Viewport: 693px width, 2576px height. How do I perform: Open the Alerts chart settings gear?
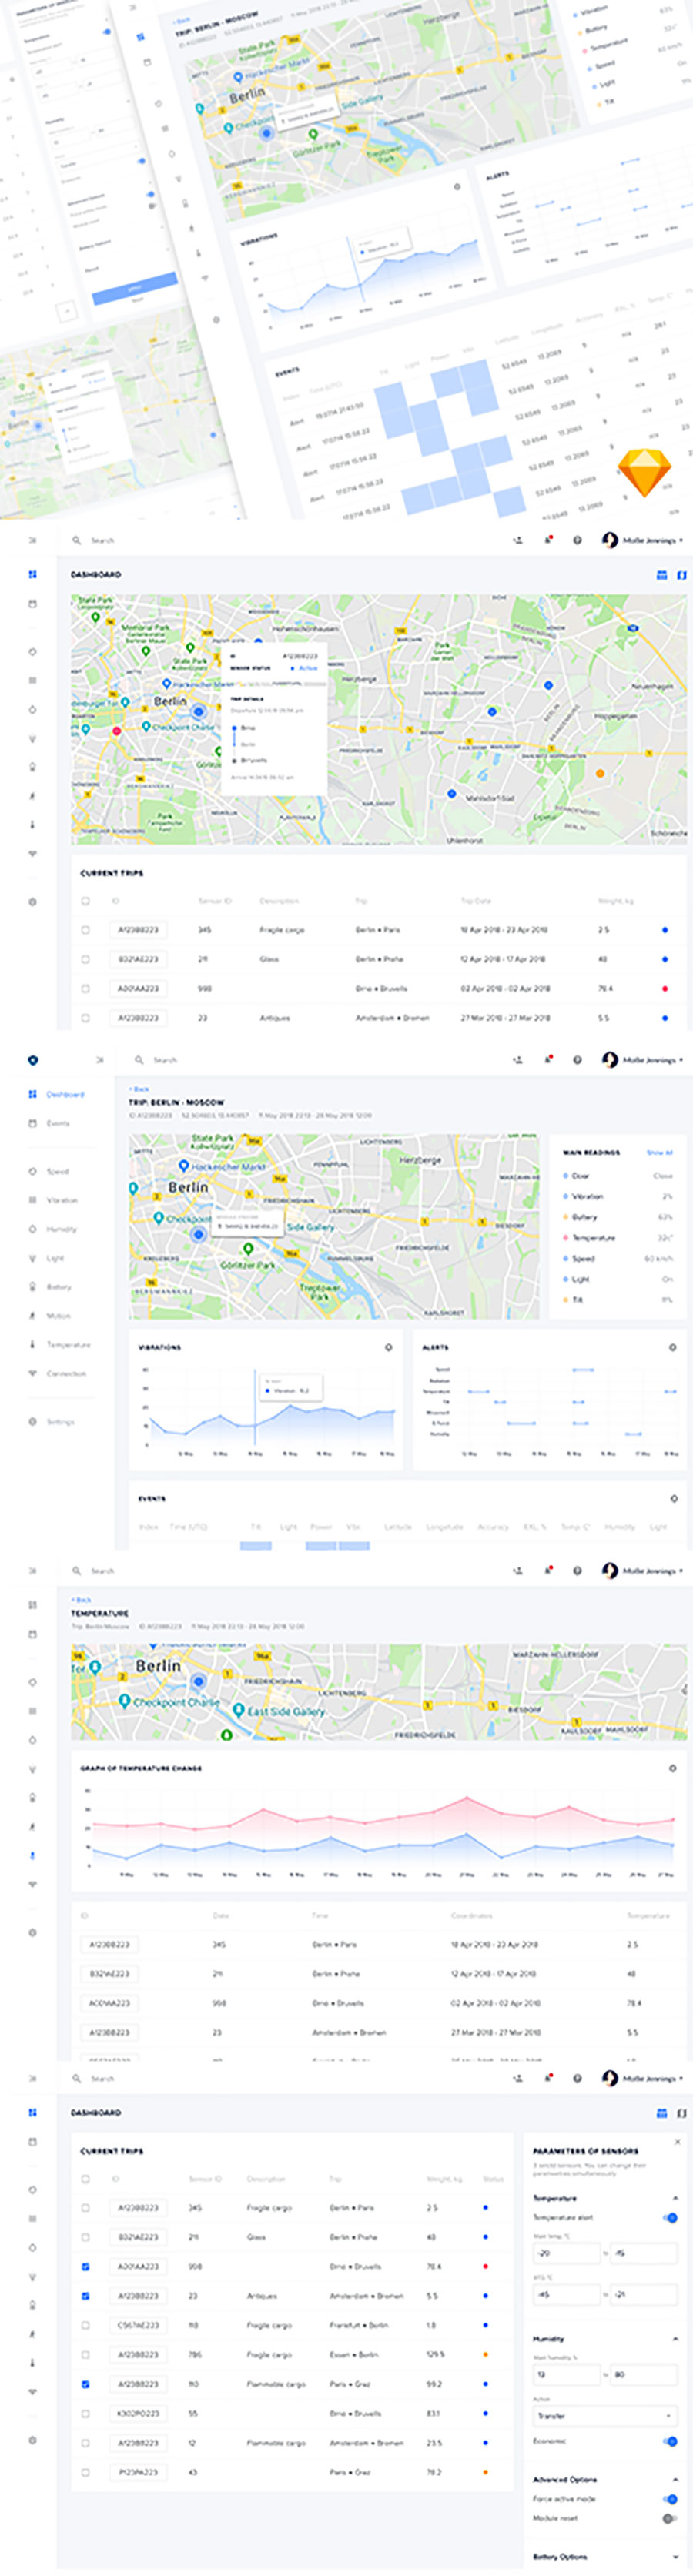coord(672,1347)
